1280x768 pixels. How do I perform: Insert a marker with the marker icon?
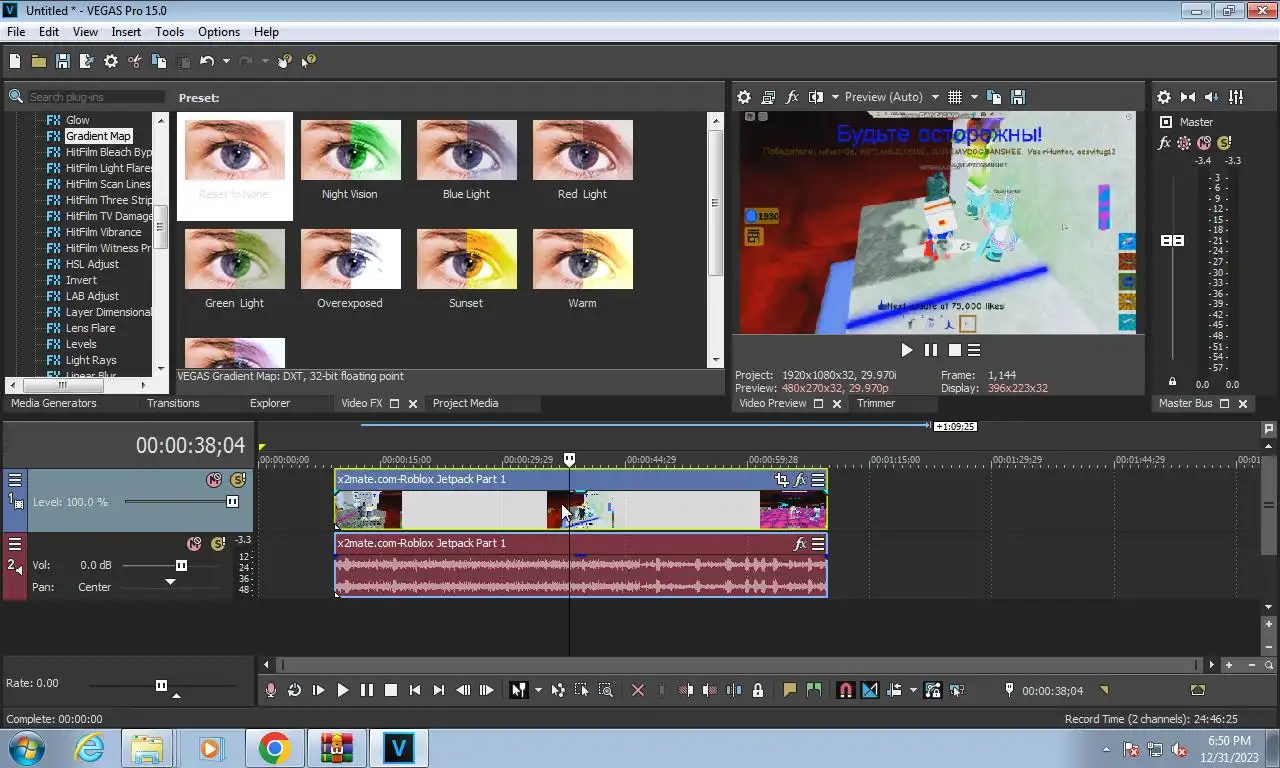[789, 690]
